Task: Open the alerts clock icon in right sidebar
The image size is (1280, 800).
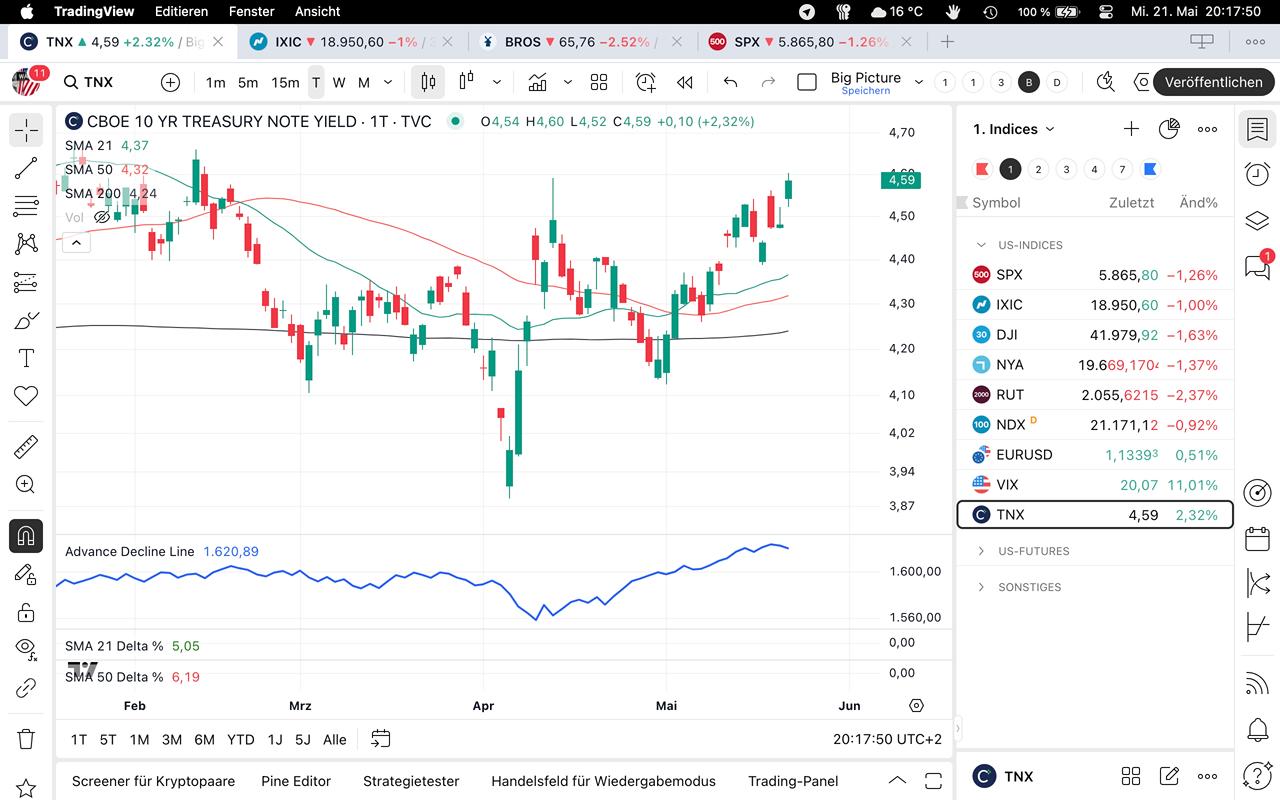Action: pos(1257,174)
